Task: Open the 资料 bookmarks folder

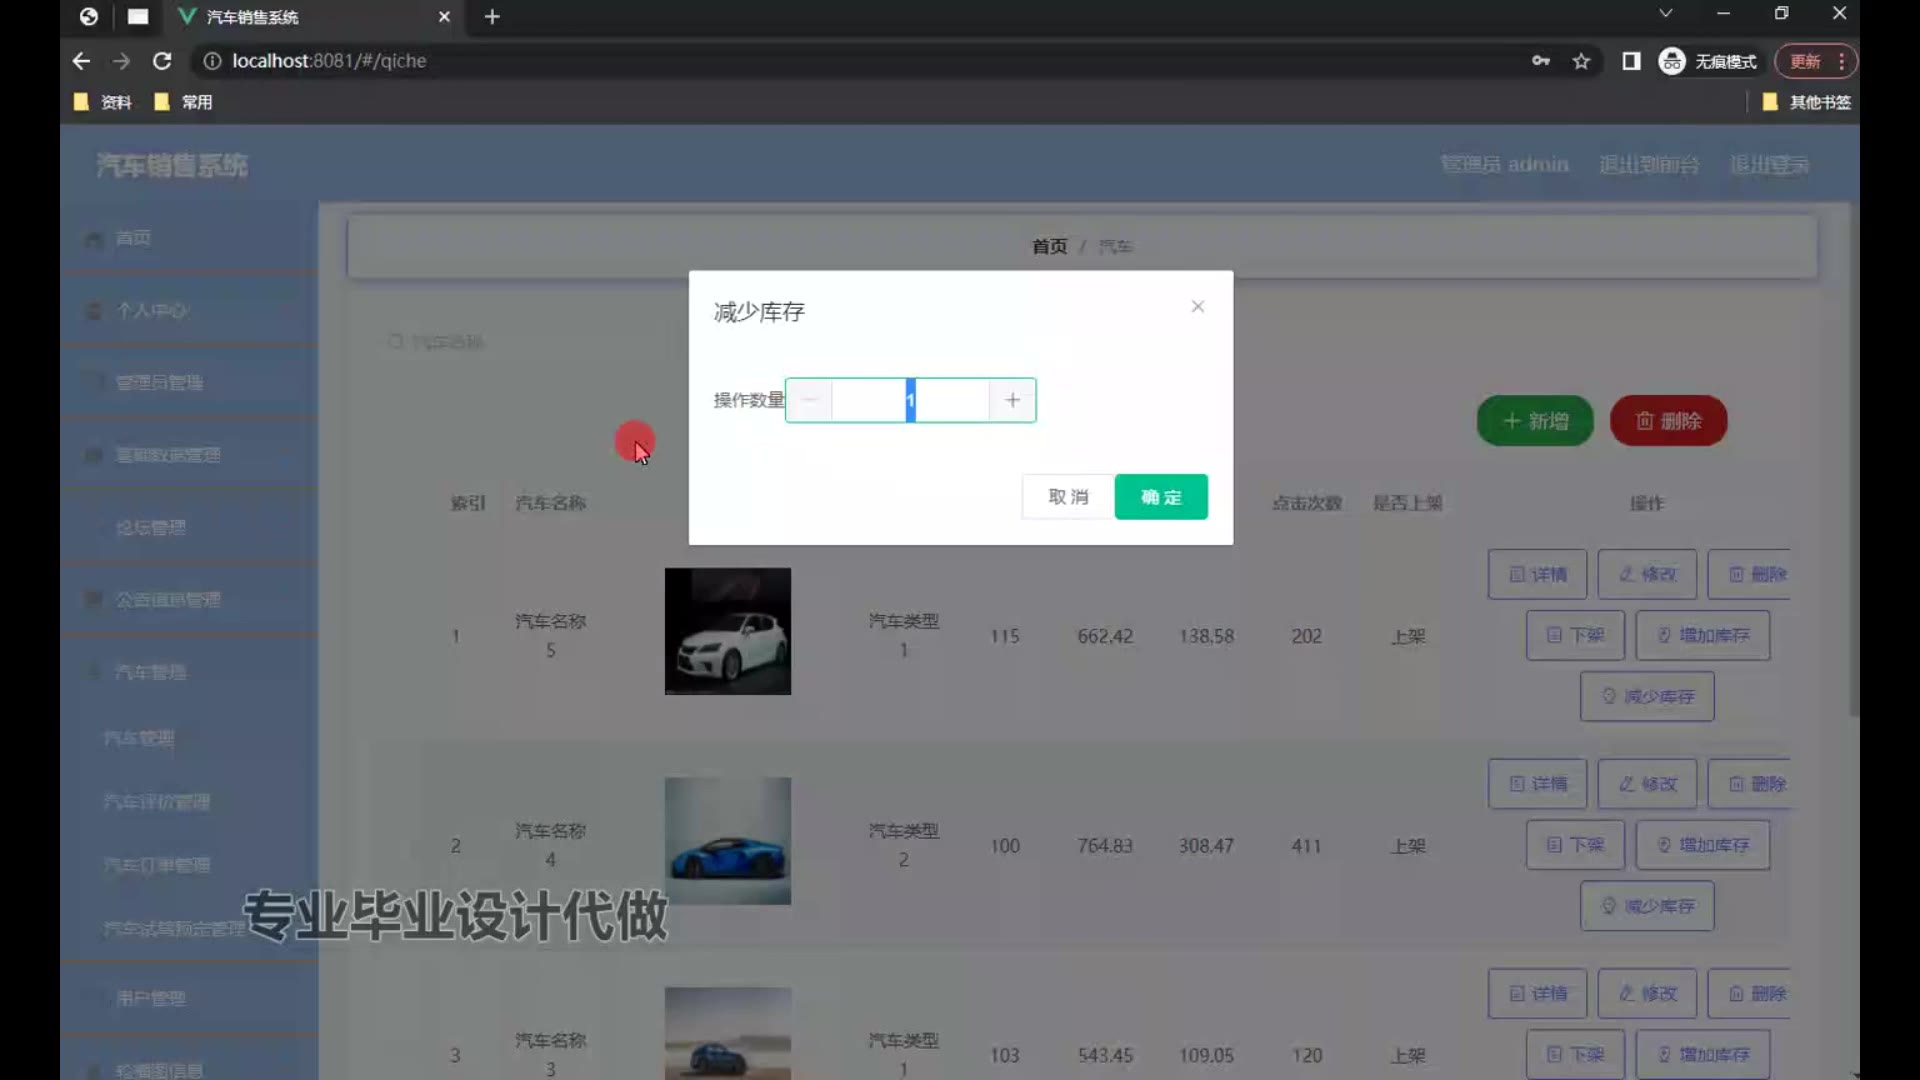Action: pos(103,102)
